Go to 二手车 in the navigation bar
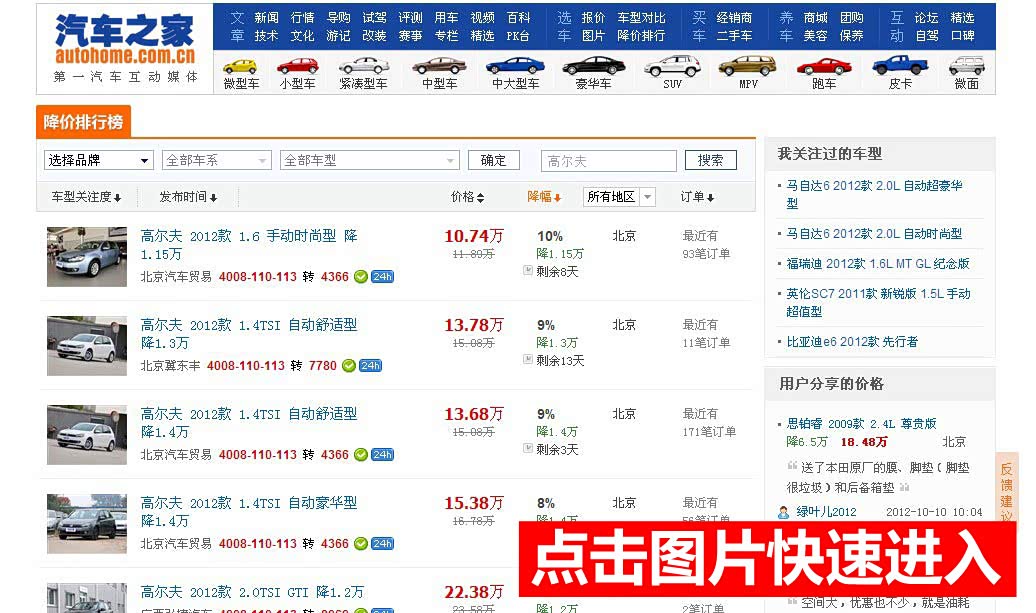Image resolution: width=1036 pixels, height=613 pixels. (x=735, y=36)
